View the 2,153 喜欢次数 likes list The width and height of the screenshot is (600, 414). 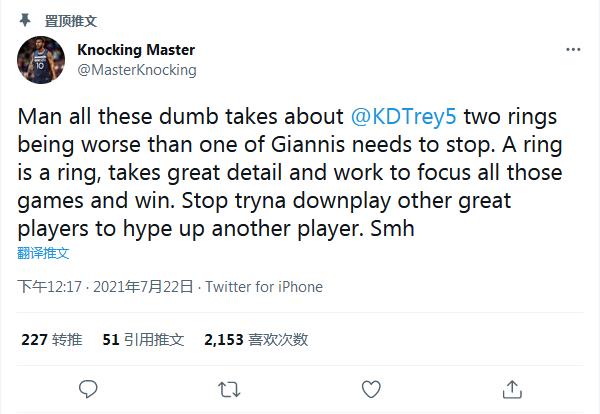point(255,339)
